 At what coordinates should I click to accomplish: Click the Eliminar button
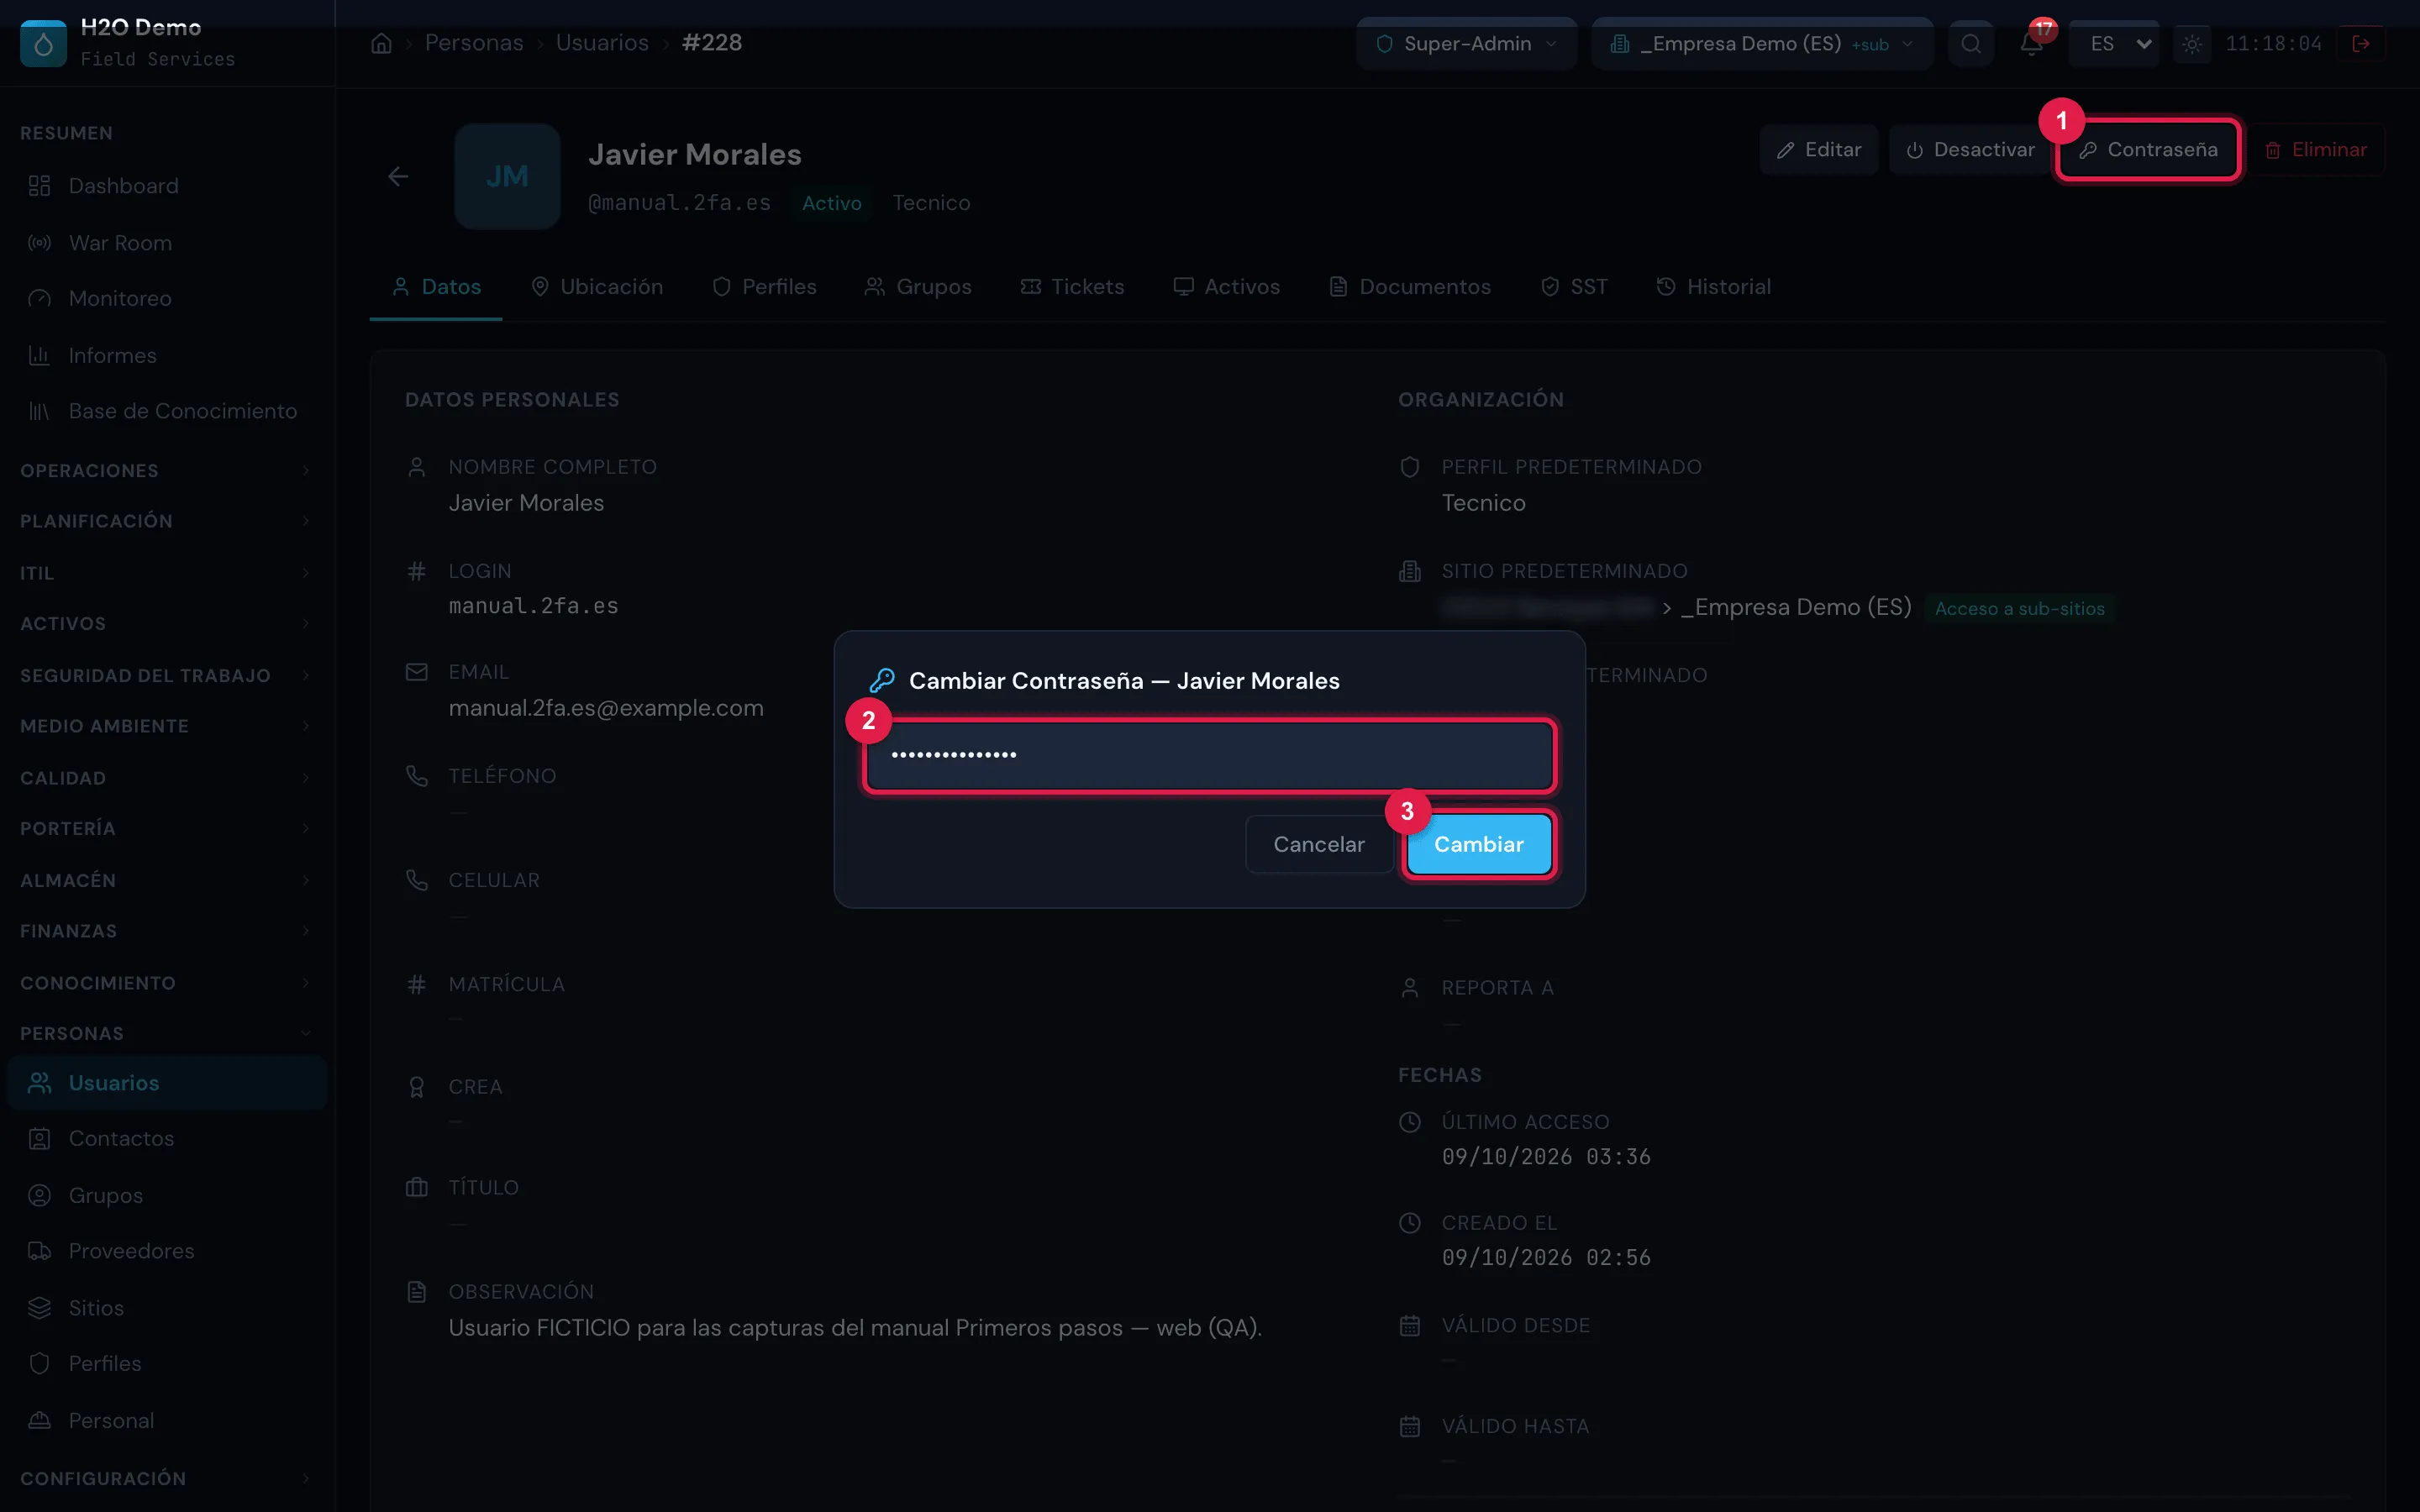(2316, 150)
